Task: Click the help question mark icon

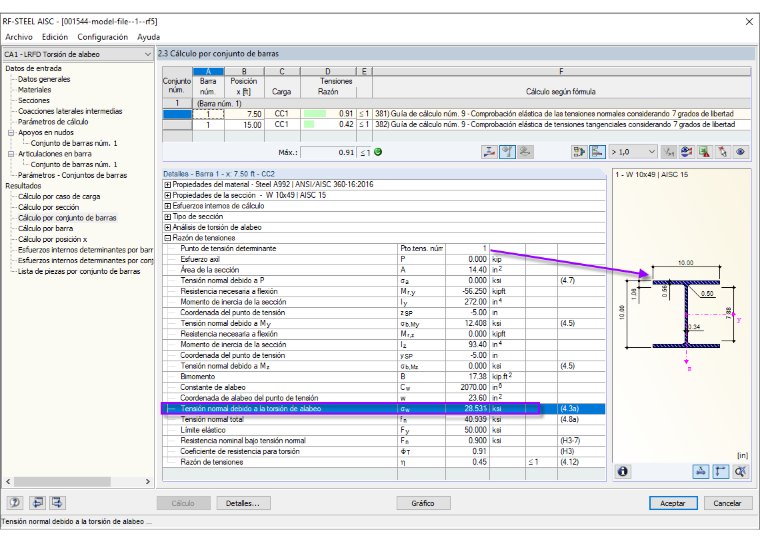Action: [15, 503]
